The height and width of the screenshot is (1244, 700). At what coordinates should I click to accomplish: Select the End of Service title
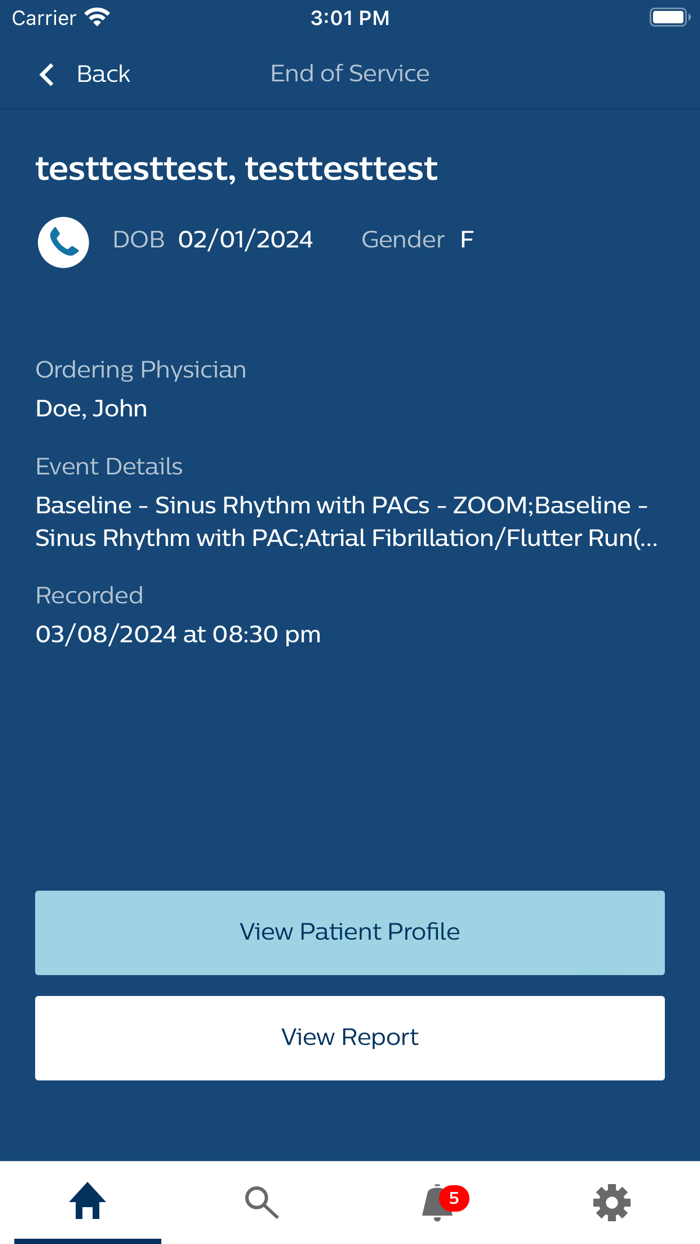pos(349,73)
